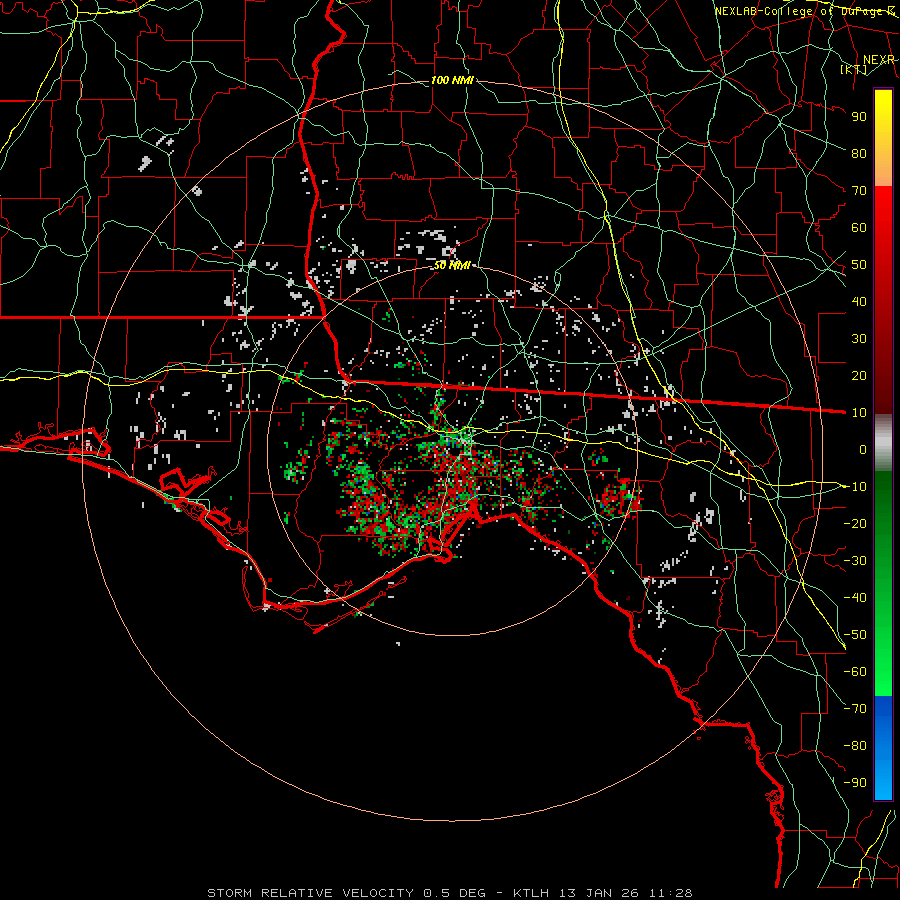The image size is (900, 900).
Task: Click the '-30' value on the velocity scale
Action: coord(855,561)
